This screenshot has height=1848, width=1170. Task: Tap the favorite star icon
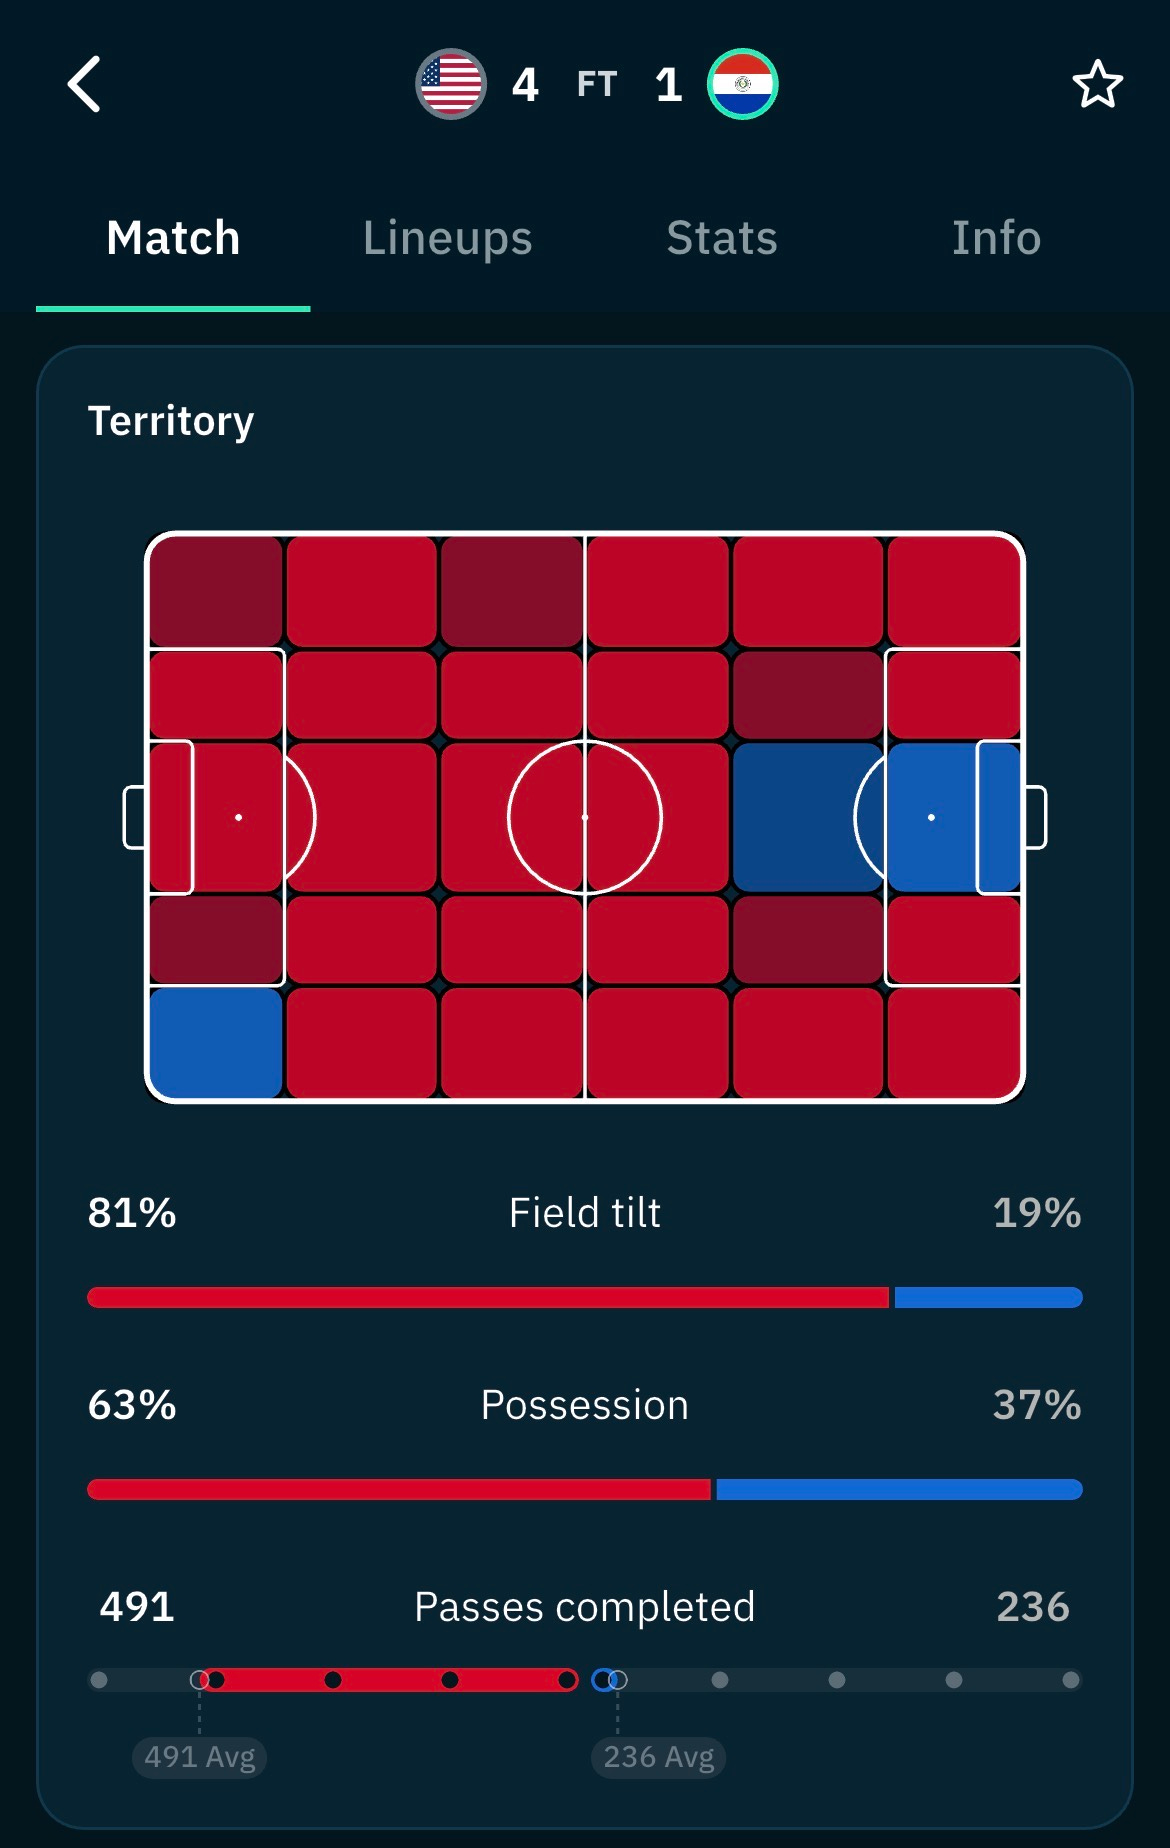(x=1097, y=84)
